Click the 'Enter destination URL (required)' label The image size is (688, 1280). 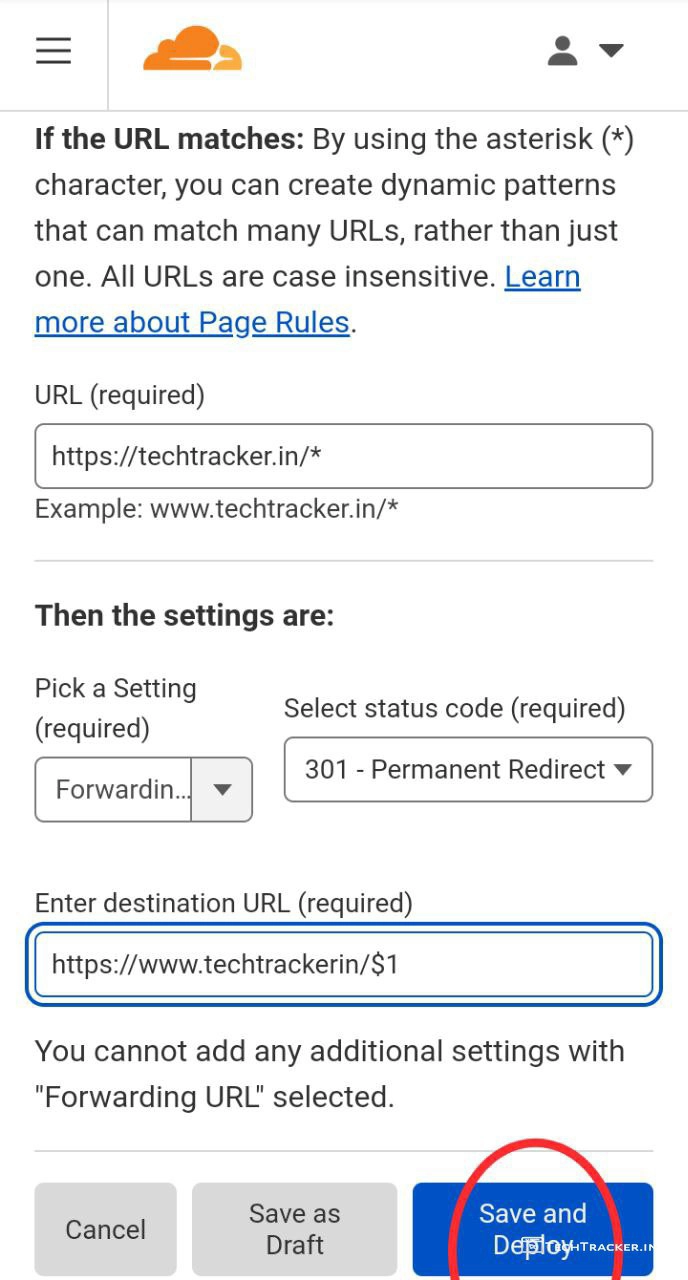pyautogui.click(x=223, y=903)
